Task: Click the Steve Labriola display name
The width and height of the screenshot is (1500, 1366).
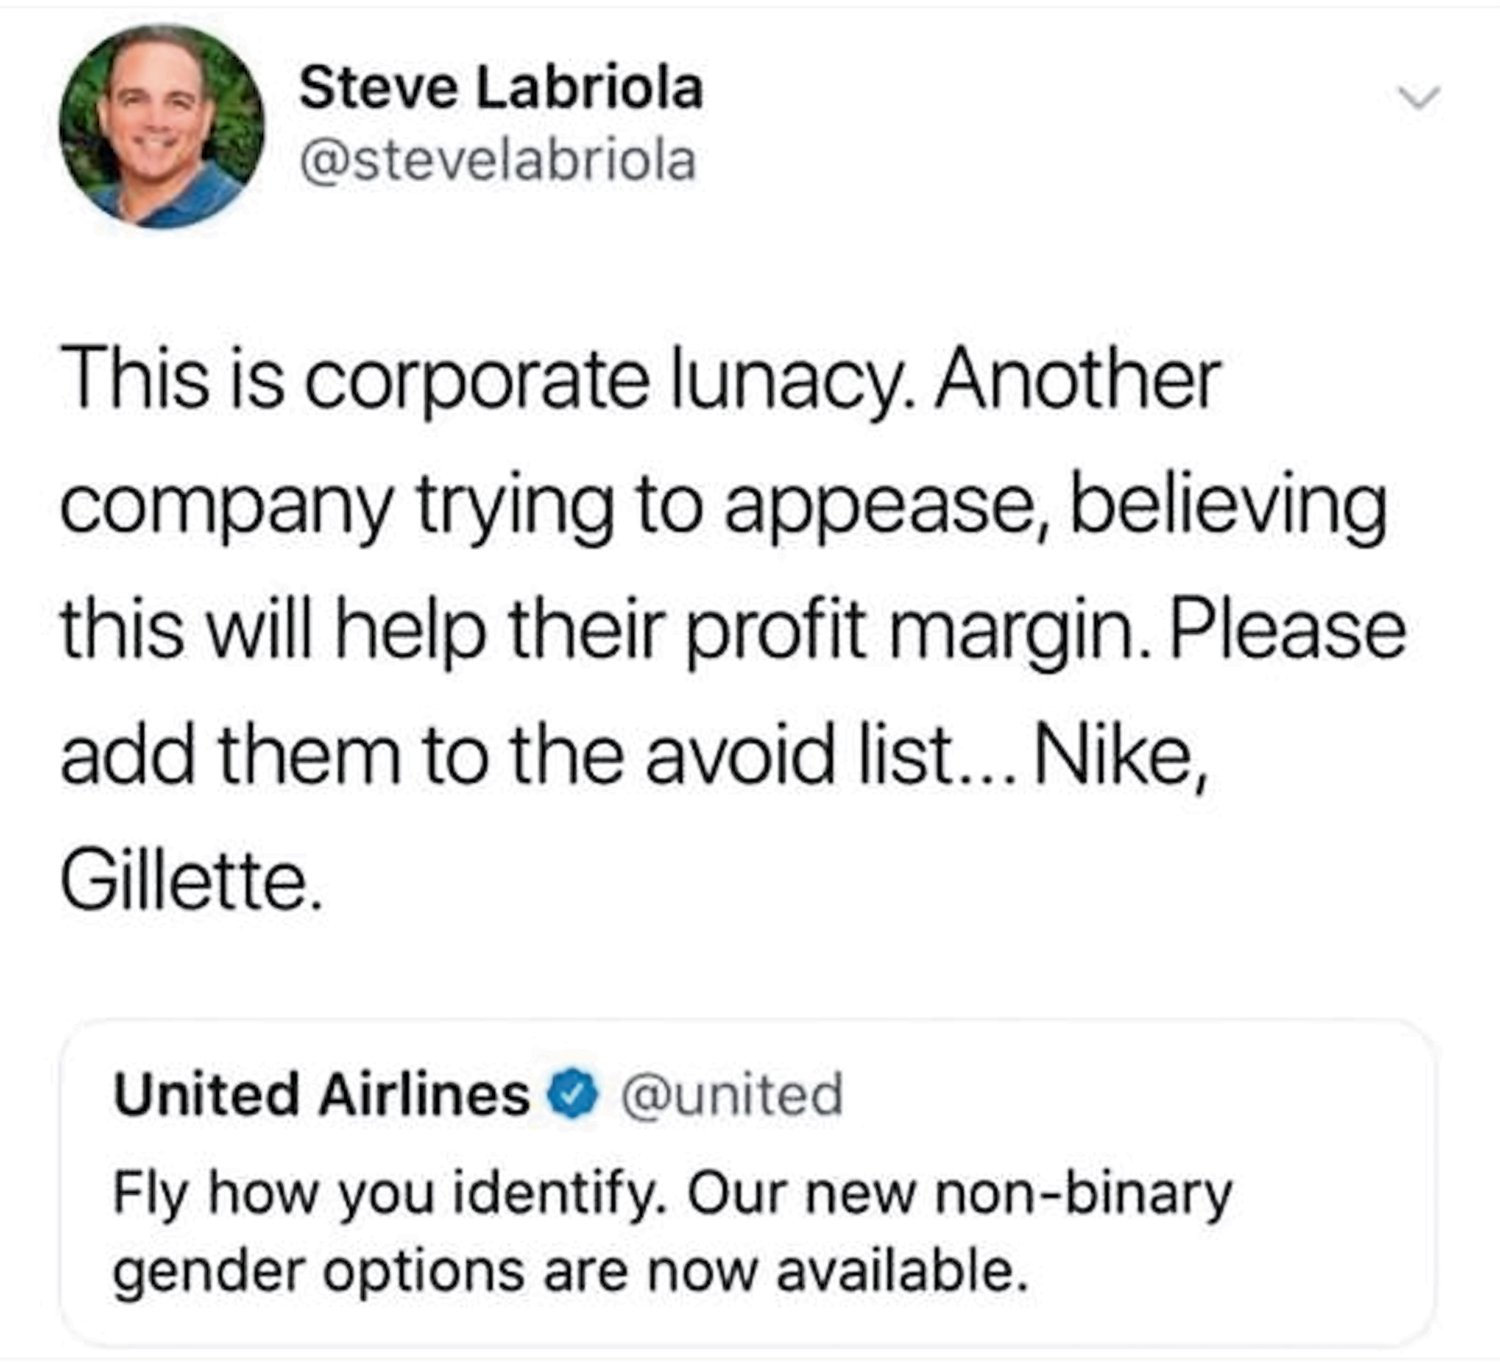Action: pyautogui.click(x=503, y=88)
